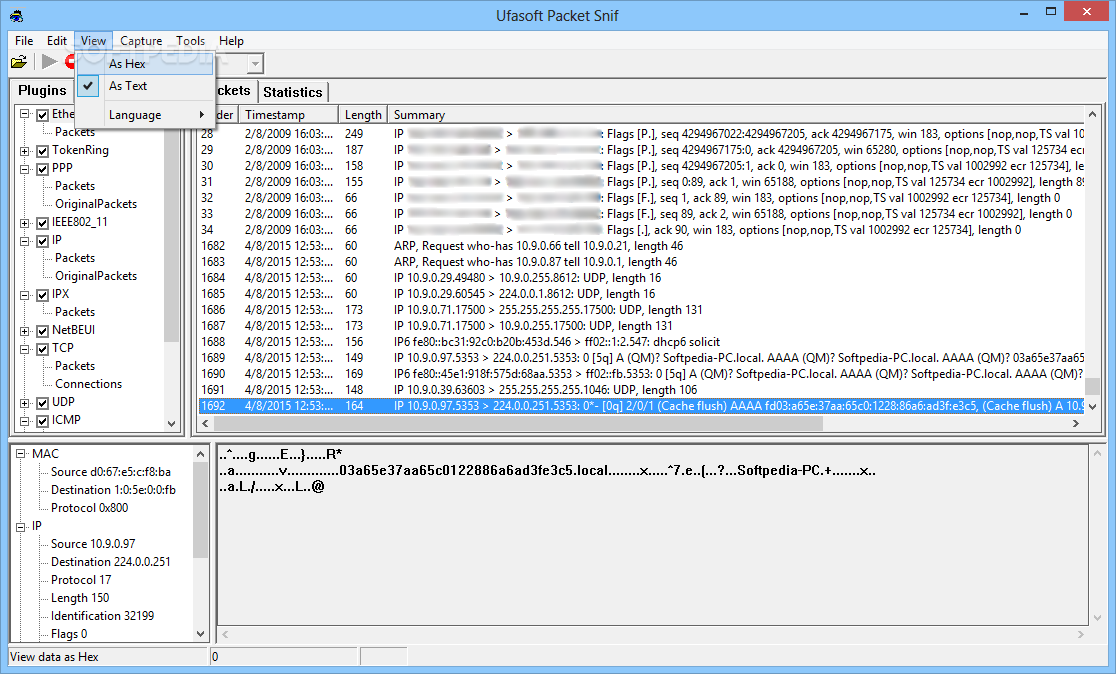Collapse the MAC details node
This screenshot has height=674, width=1116.
(21, 453)
